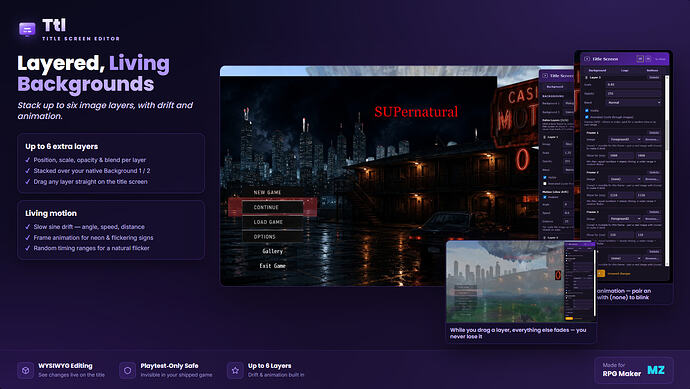The width and height of the screenshot is (690, 389).
Task: Click the Speed field in back panel
Action: [x=568, y=213]
